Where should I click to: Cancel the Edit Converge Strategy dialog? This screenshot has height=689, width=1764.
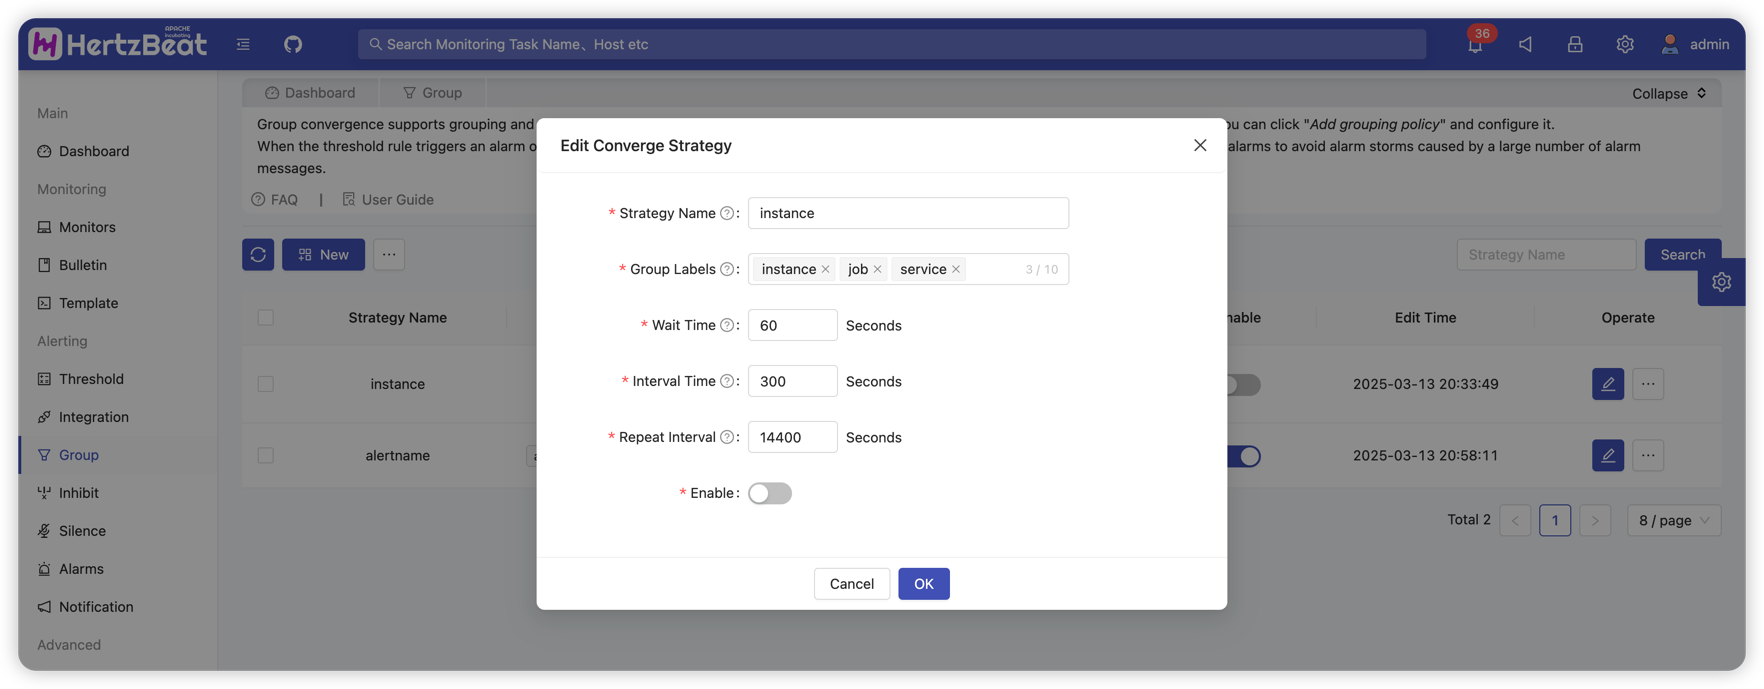coord(851,584)
